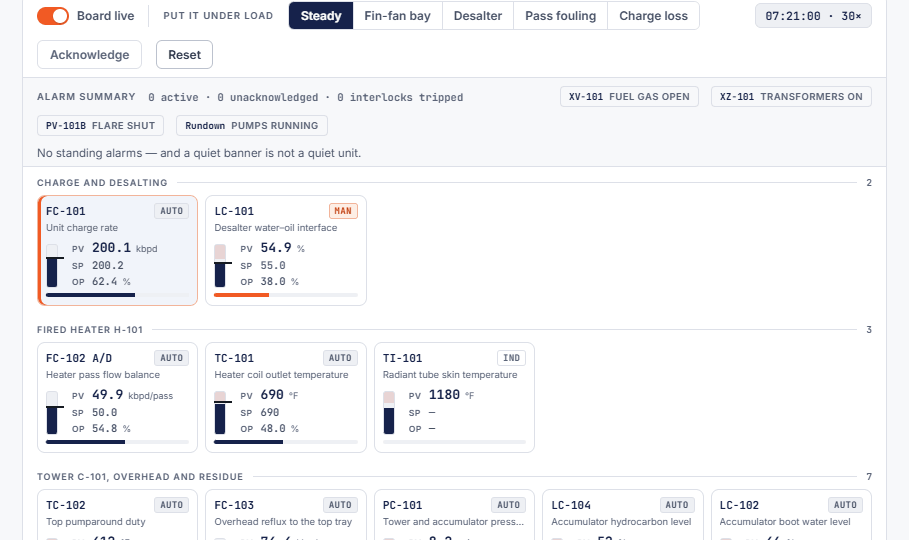The height and width of the screenshot is (540, 909).
Task: Select the Charge loss scenario
Action: 653,16
